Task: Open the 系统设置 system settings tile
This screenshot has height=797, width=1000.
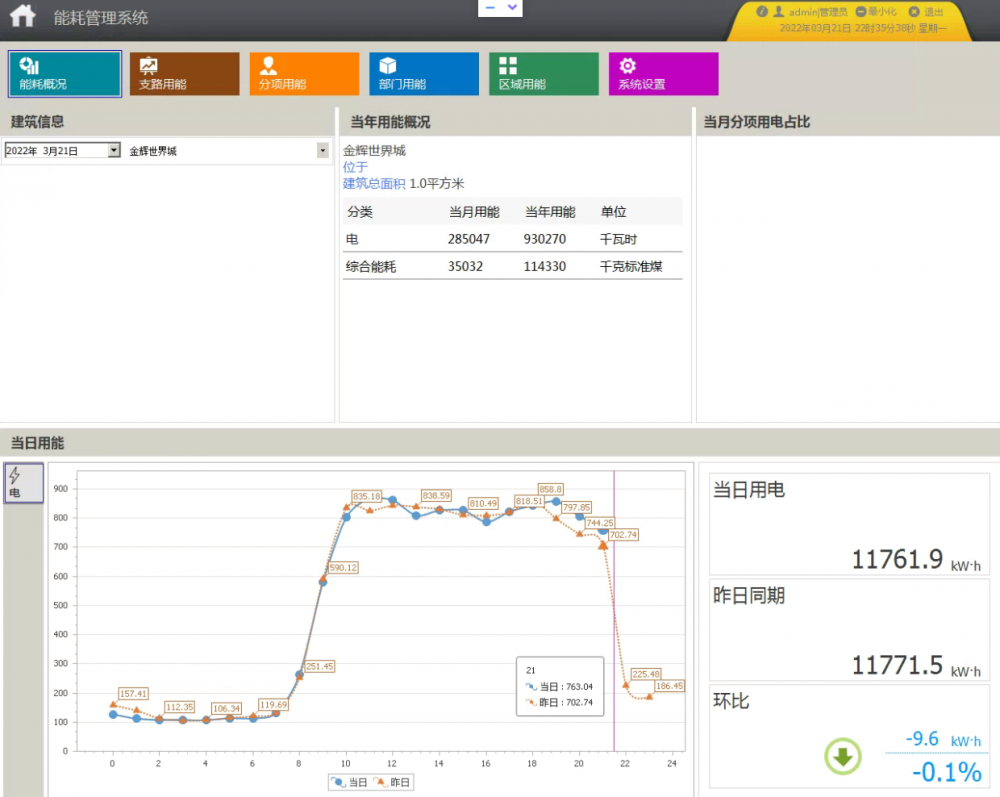Action: click(x=663, y=74)
